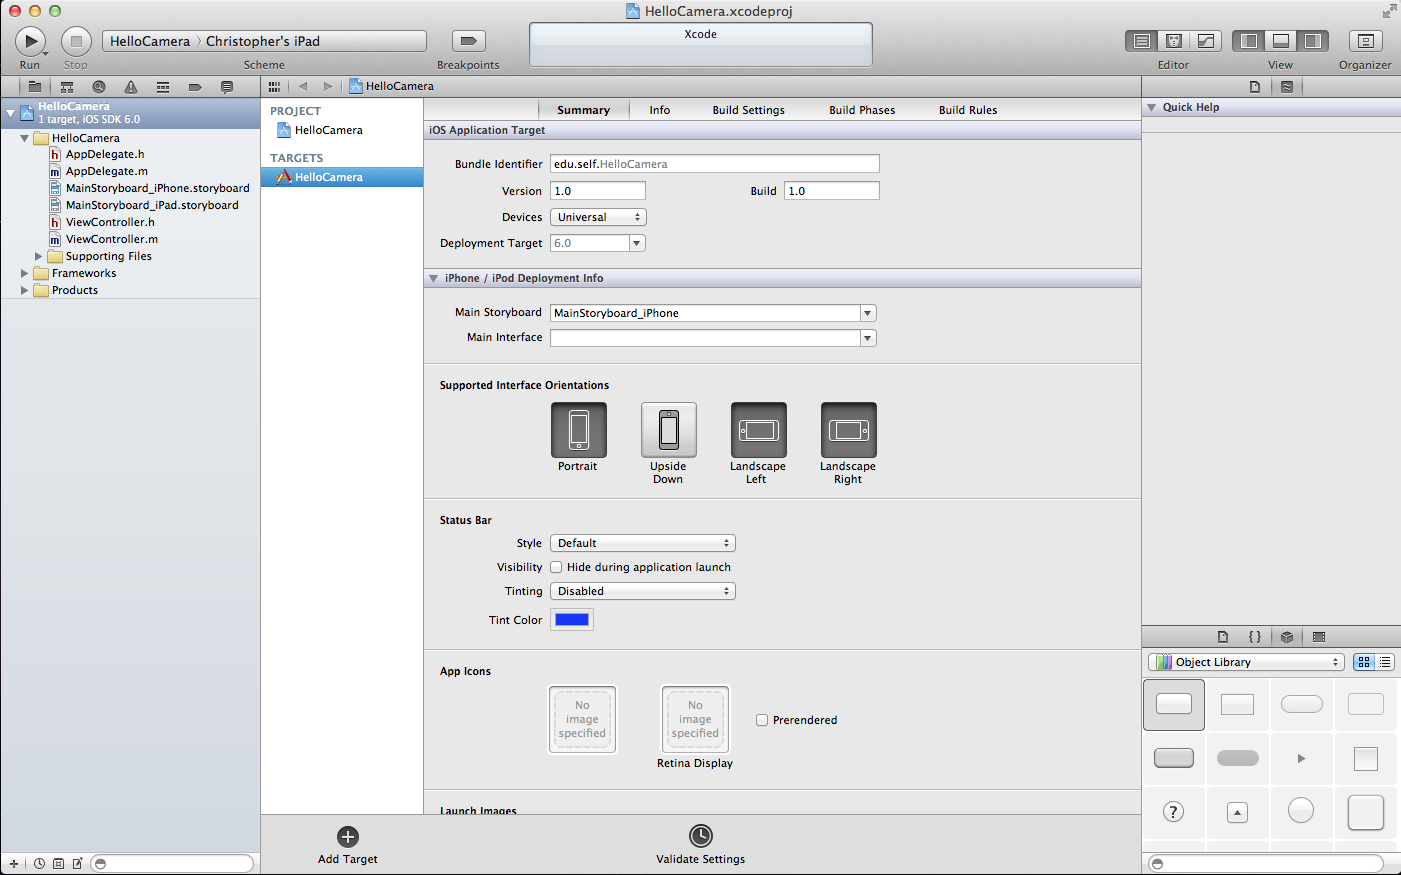Screen dimensions: 1401x875
Task: Select HelloCamera under PROJECT
Action: coord(329,130)
